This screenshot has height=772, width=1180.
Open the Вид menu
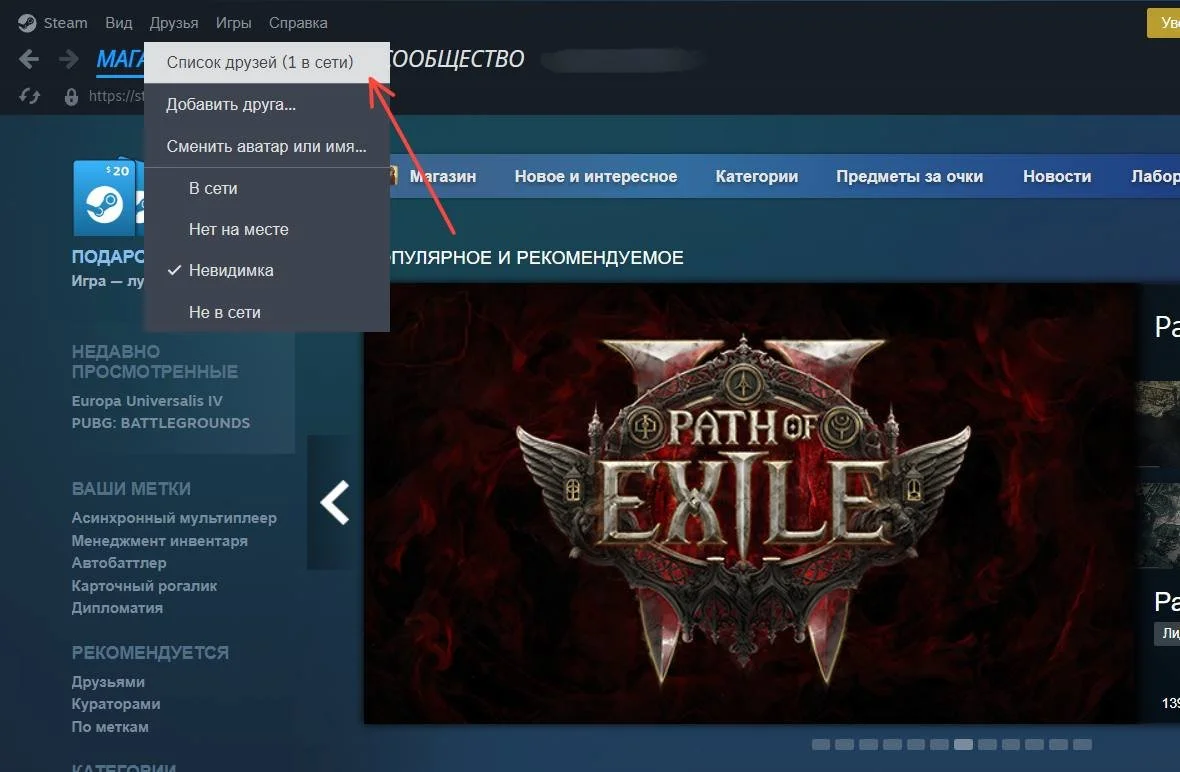[x=119, y=23]
